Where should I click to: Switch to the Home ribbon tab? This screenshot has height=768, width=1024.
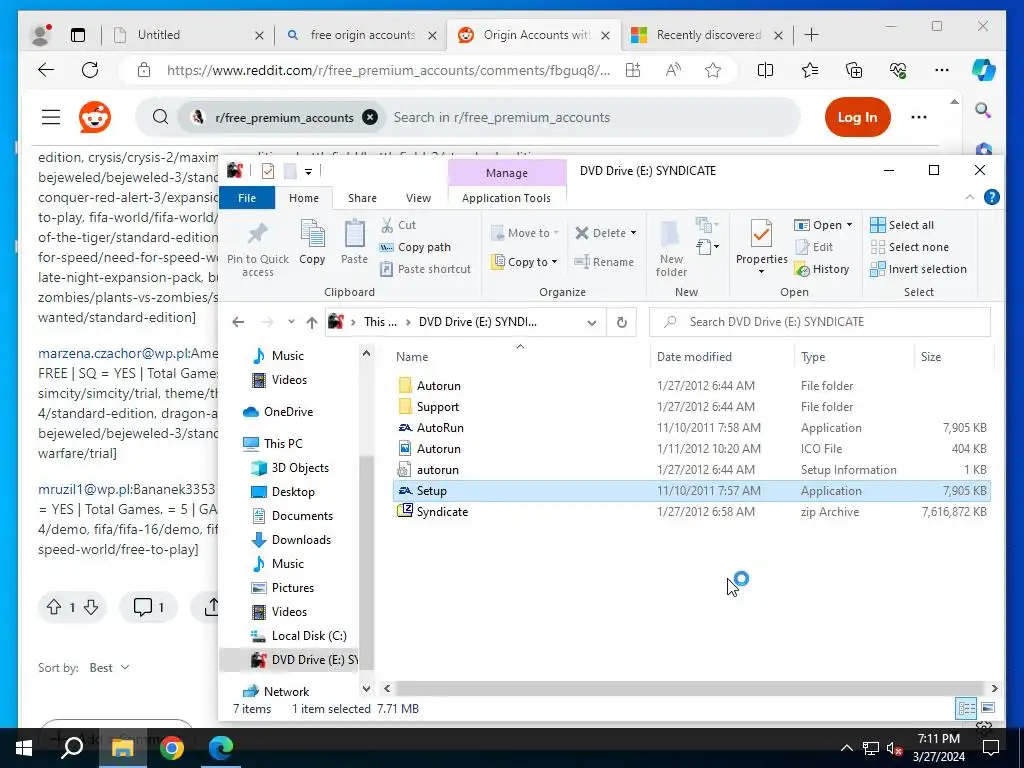304,198
